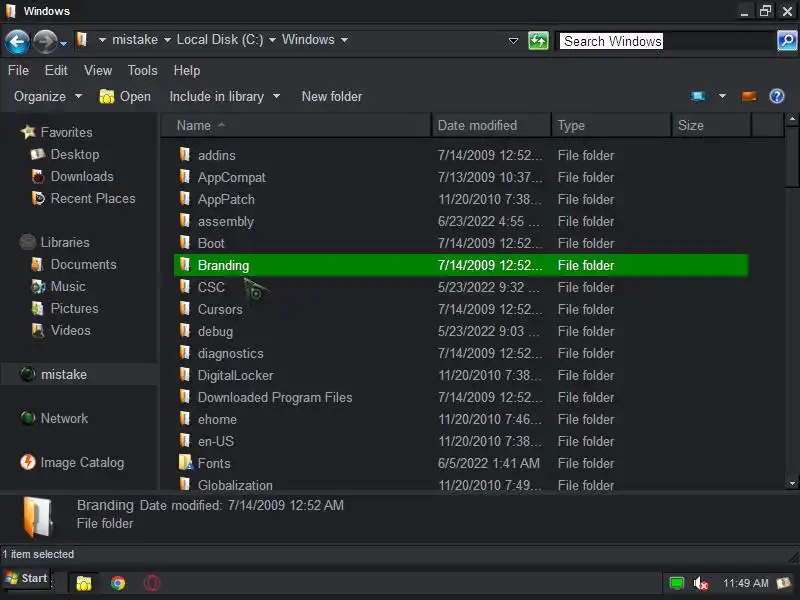This screenshot has height=600, width=800.
Task: Click the Fonts folder icon
Action: (186, 462)
